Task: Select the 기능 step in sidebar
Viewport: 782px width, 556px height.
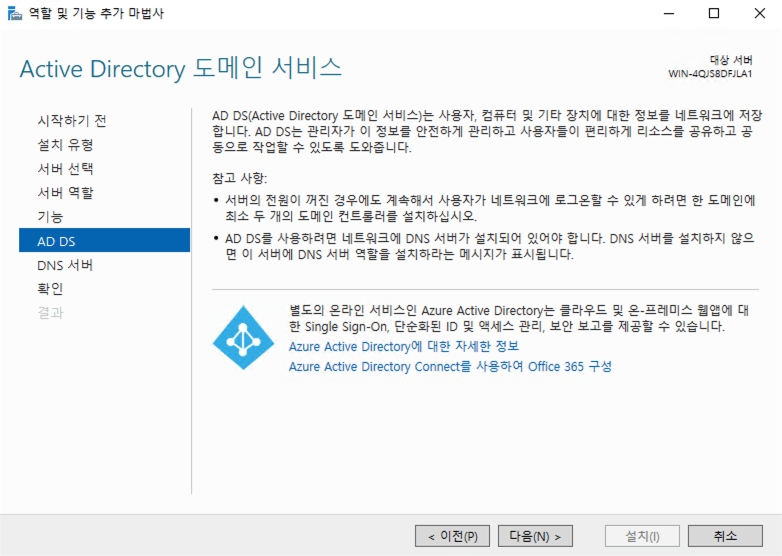Action: (50, 216)
